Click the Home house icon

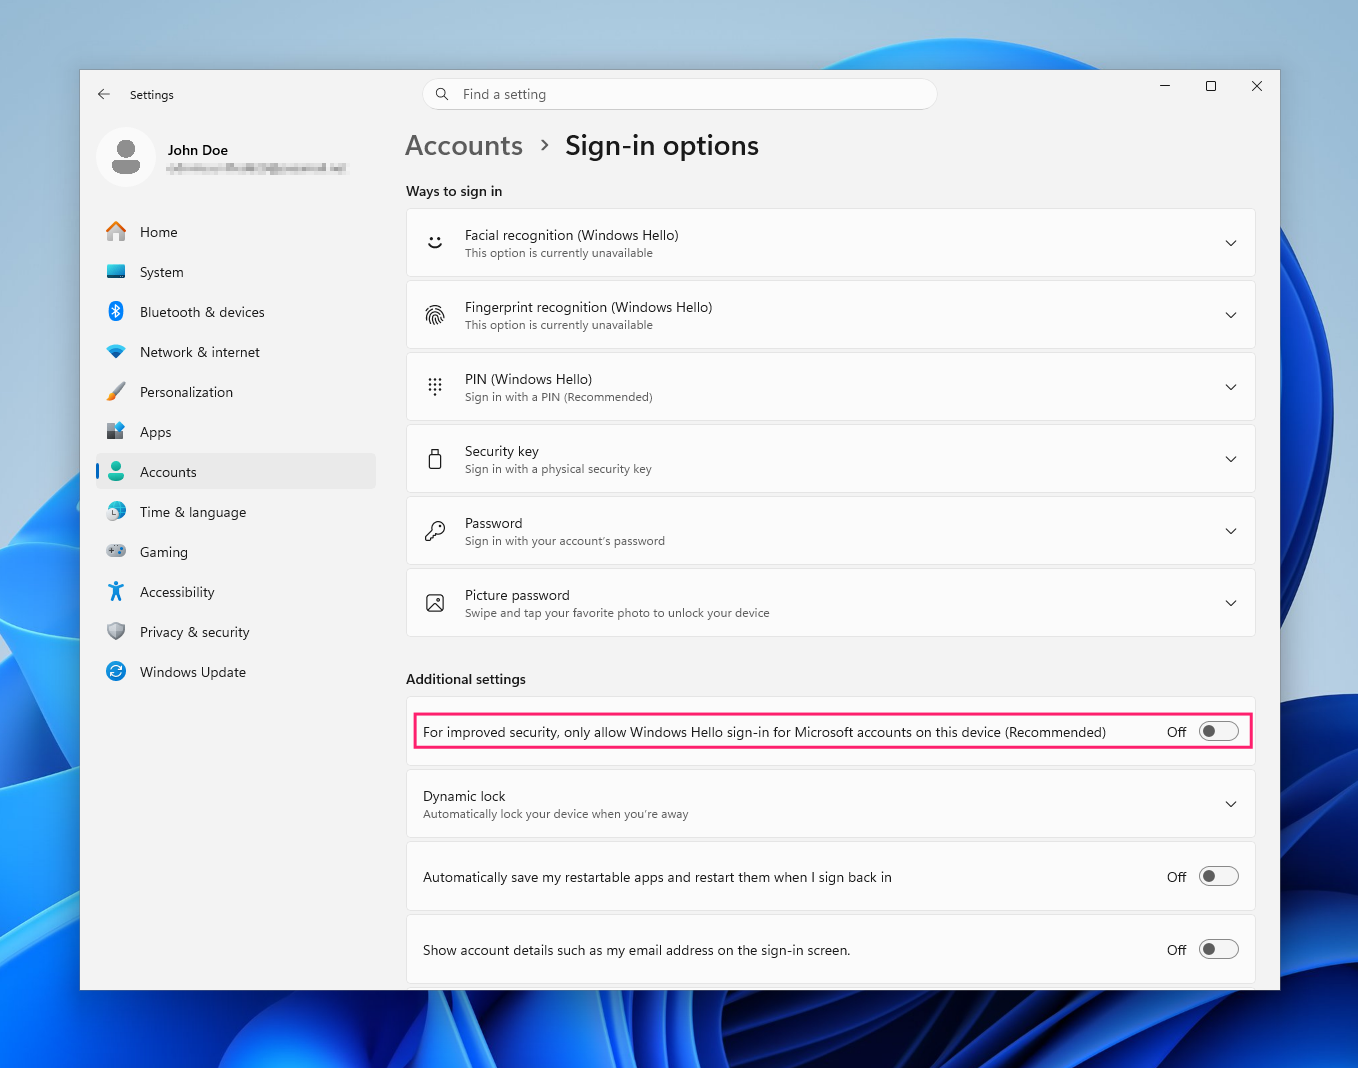point(116,232)
